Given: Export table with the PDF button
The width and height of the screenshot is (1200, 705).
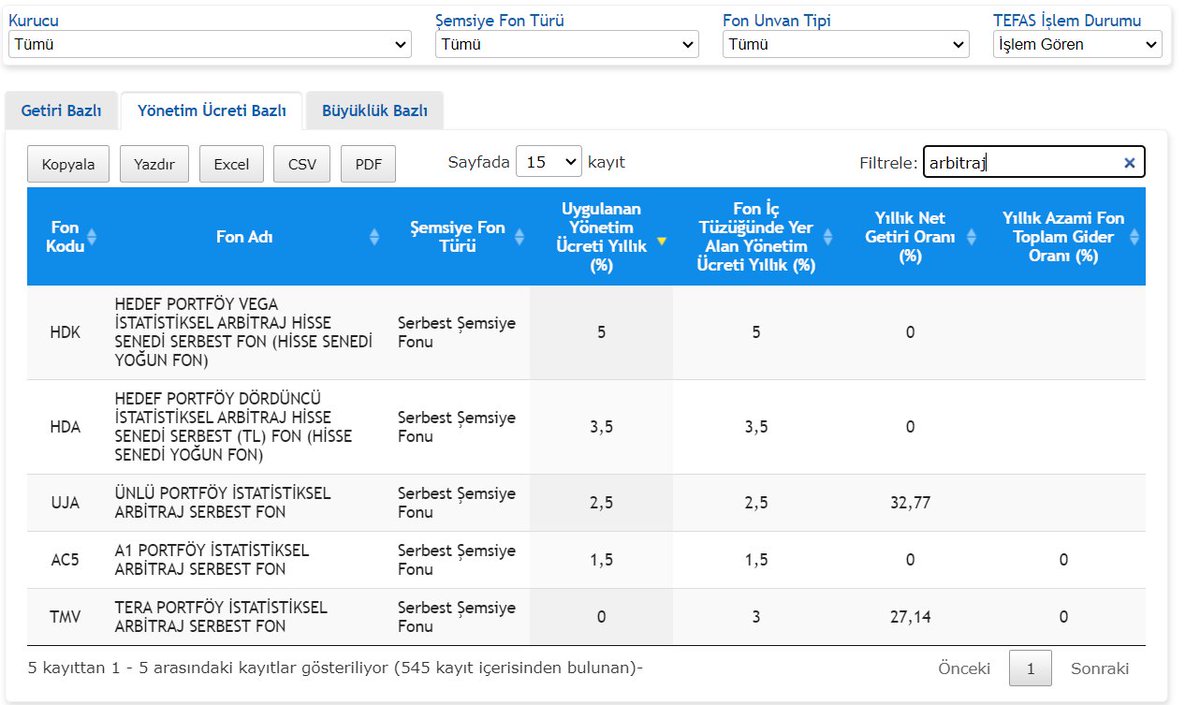Looking at the screenshot, I should (368, 164).
